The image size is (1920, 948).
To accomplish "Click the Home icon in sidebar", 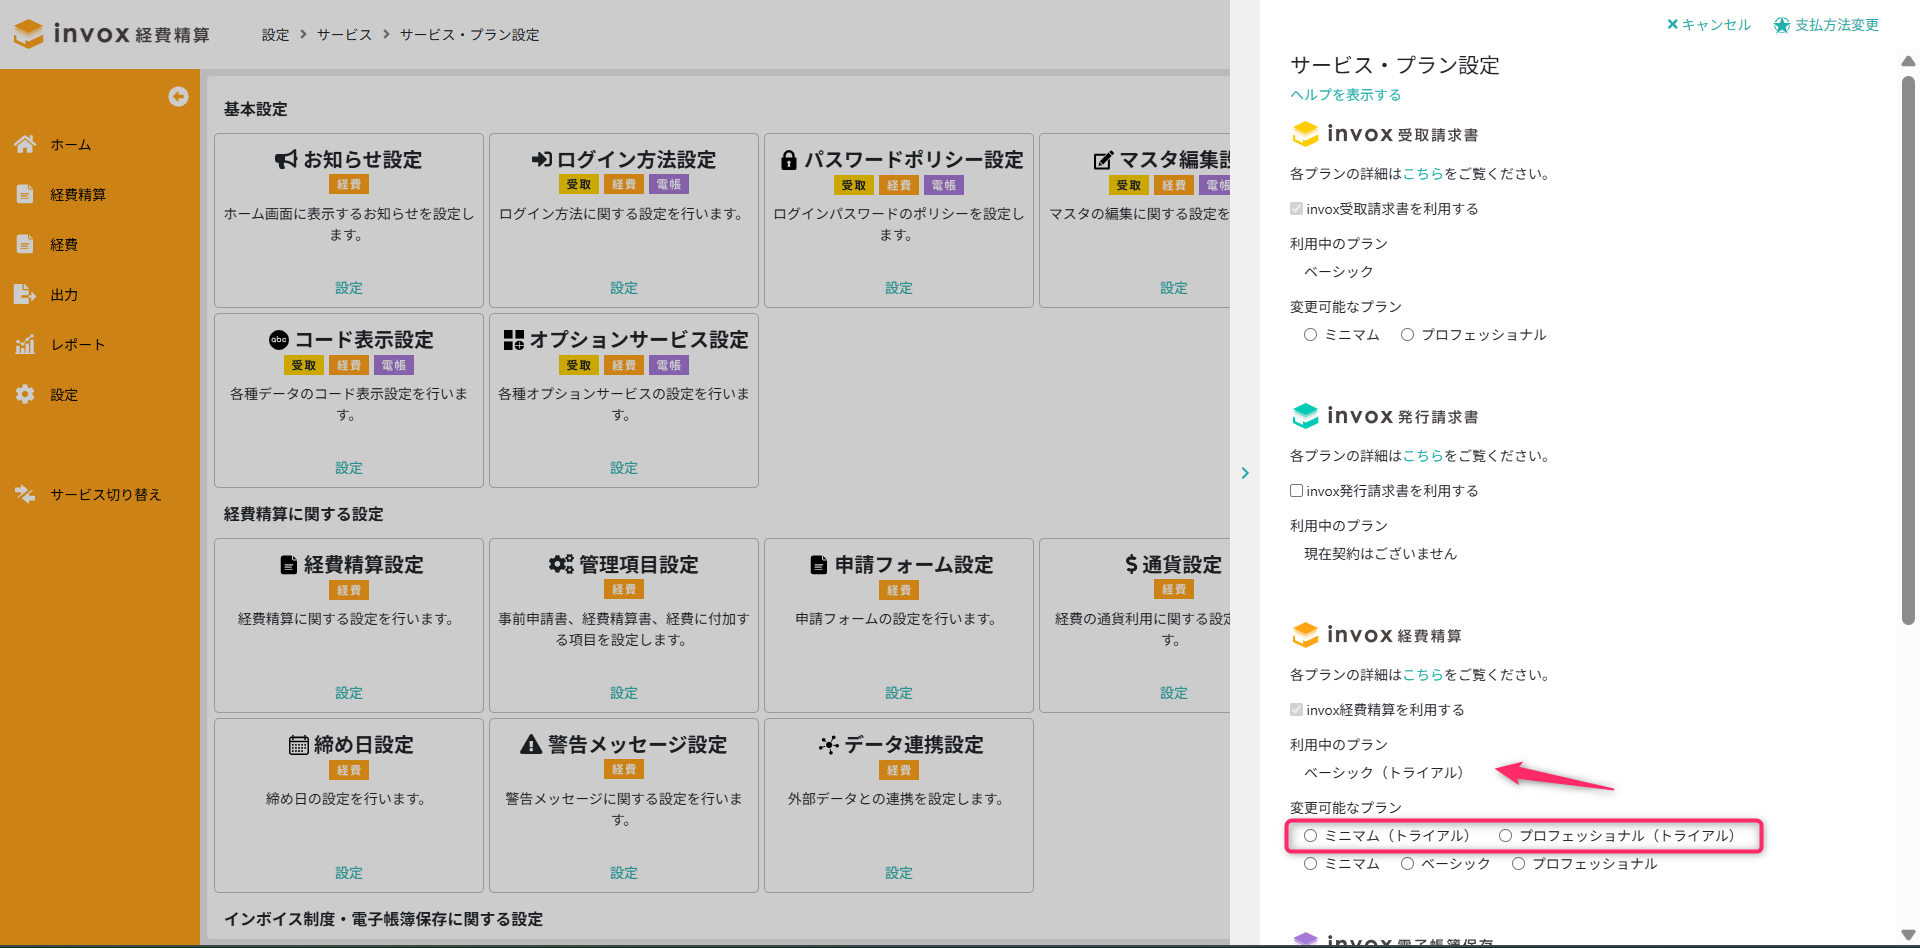I will coord(25,144).
